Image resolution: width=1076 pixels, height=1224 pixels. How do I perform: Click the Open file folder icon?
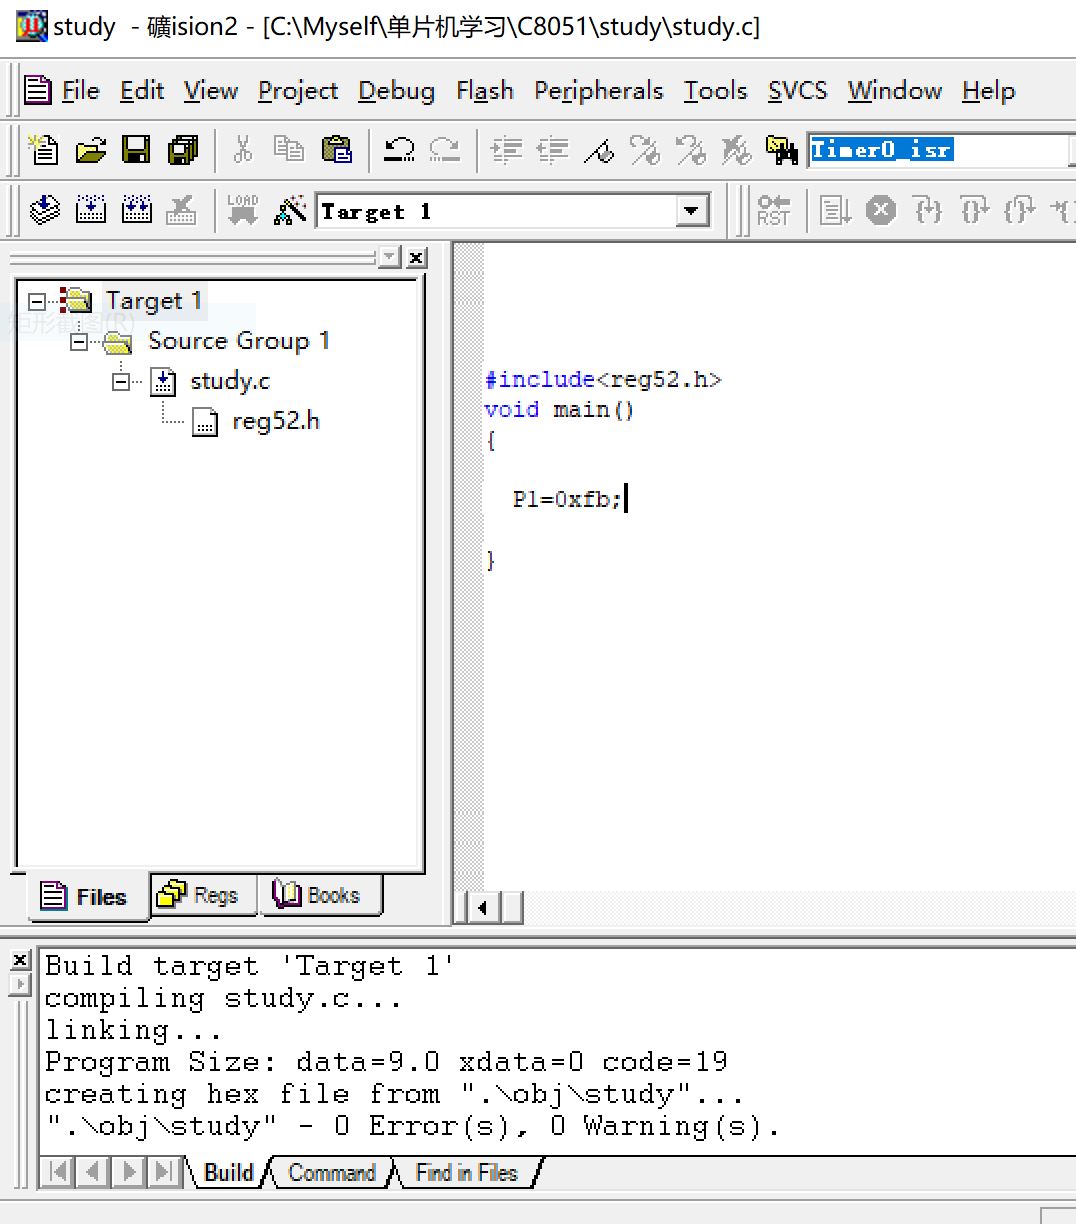pos(90,150)
